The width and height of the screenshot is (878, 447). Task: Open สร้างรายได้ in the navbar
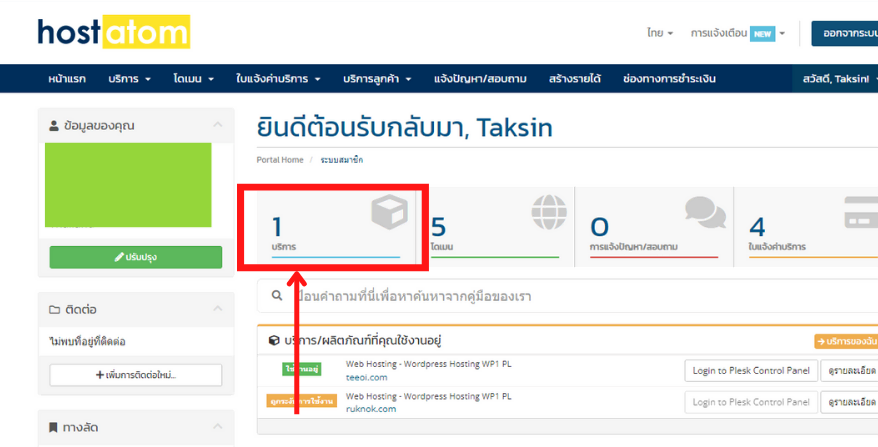(575, 79)
